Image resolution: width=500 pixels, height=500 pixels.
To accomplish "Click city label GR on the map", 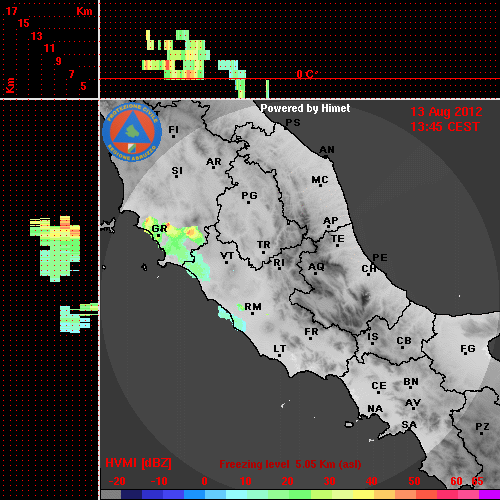I will 159,229.
